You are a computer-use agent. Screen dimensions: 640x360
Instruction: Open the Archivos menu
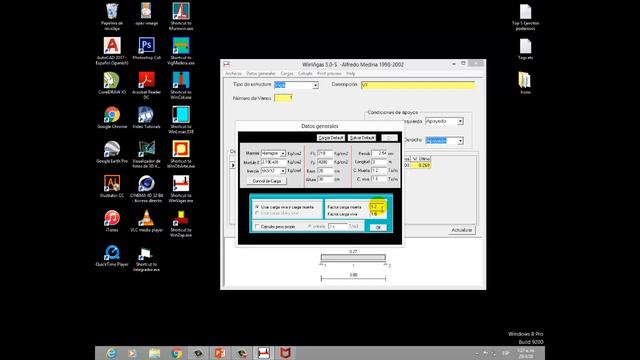tap(233, 73)
